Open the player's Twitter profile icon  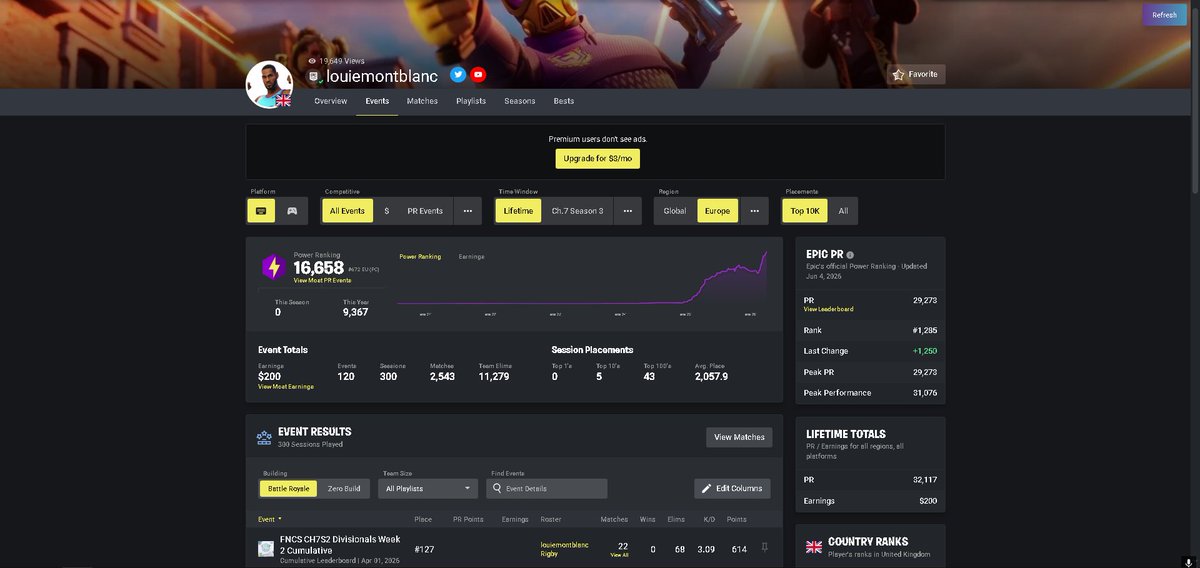point(458,75)
